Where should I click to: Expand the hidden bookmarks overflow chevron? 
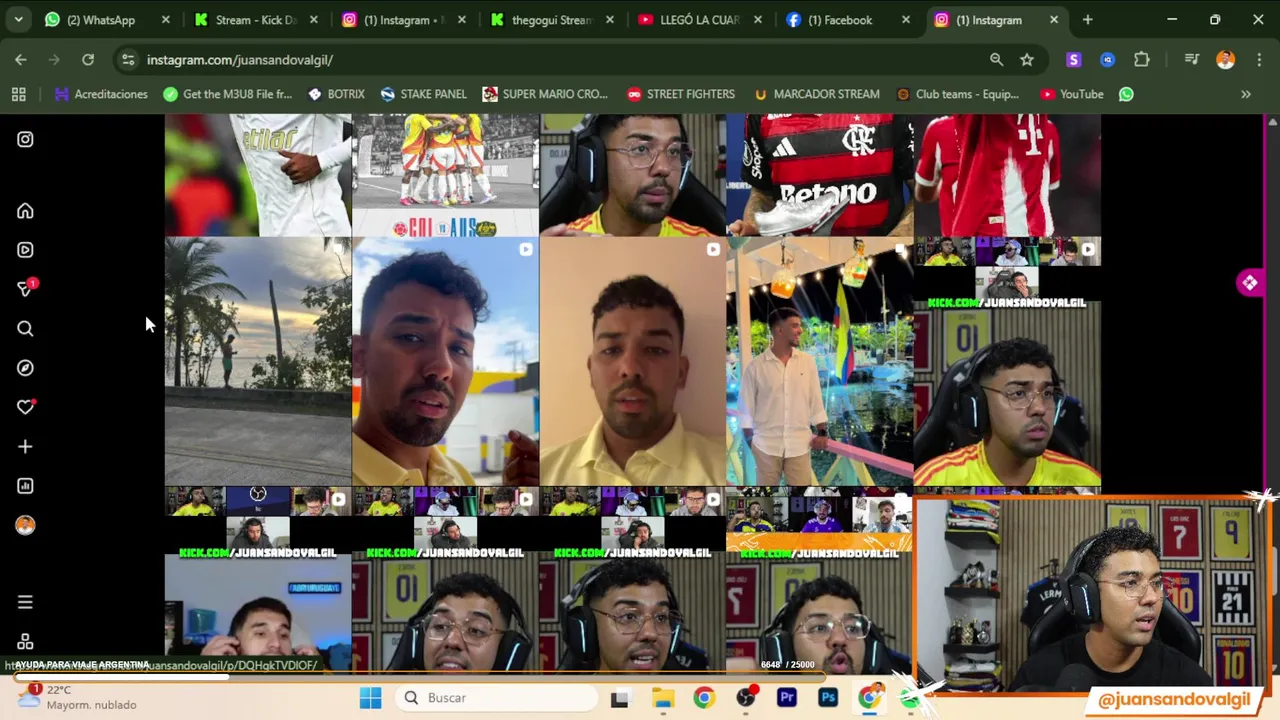[1246, 94]
